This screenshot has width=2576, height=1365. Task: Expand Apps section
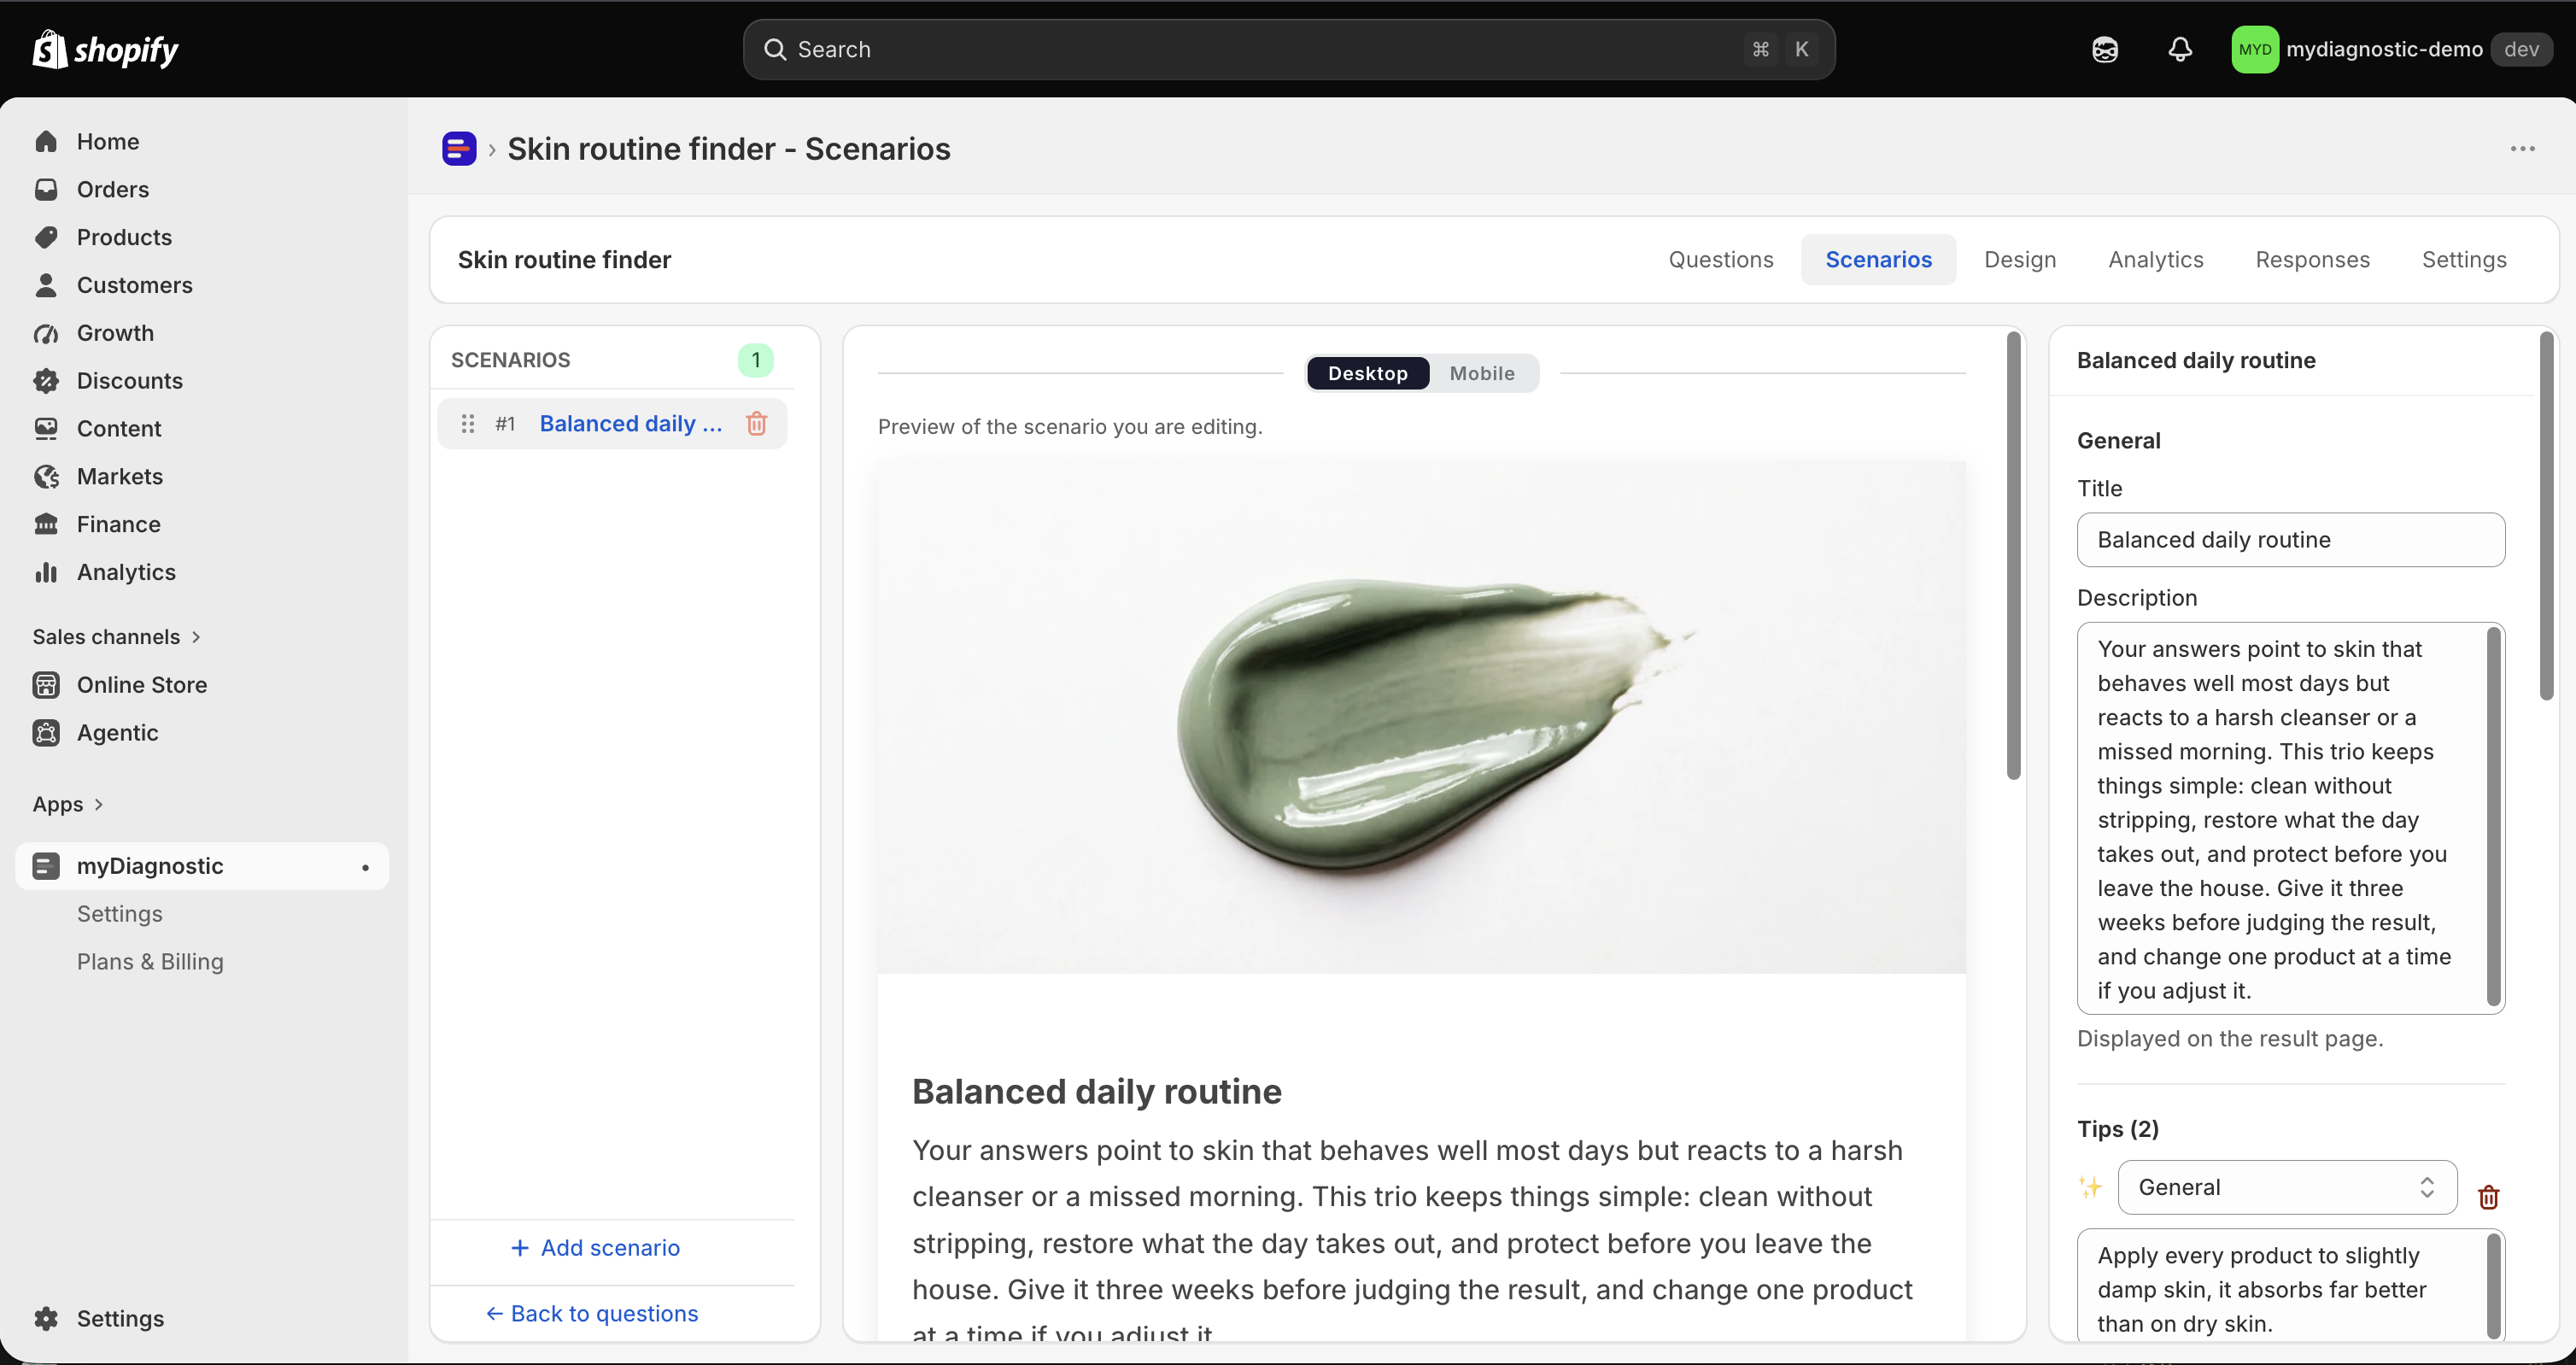68,805
